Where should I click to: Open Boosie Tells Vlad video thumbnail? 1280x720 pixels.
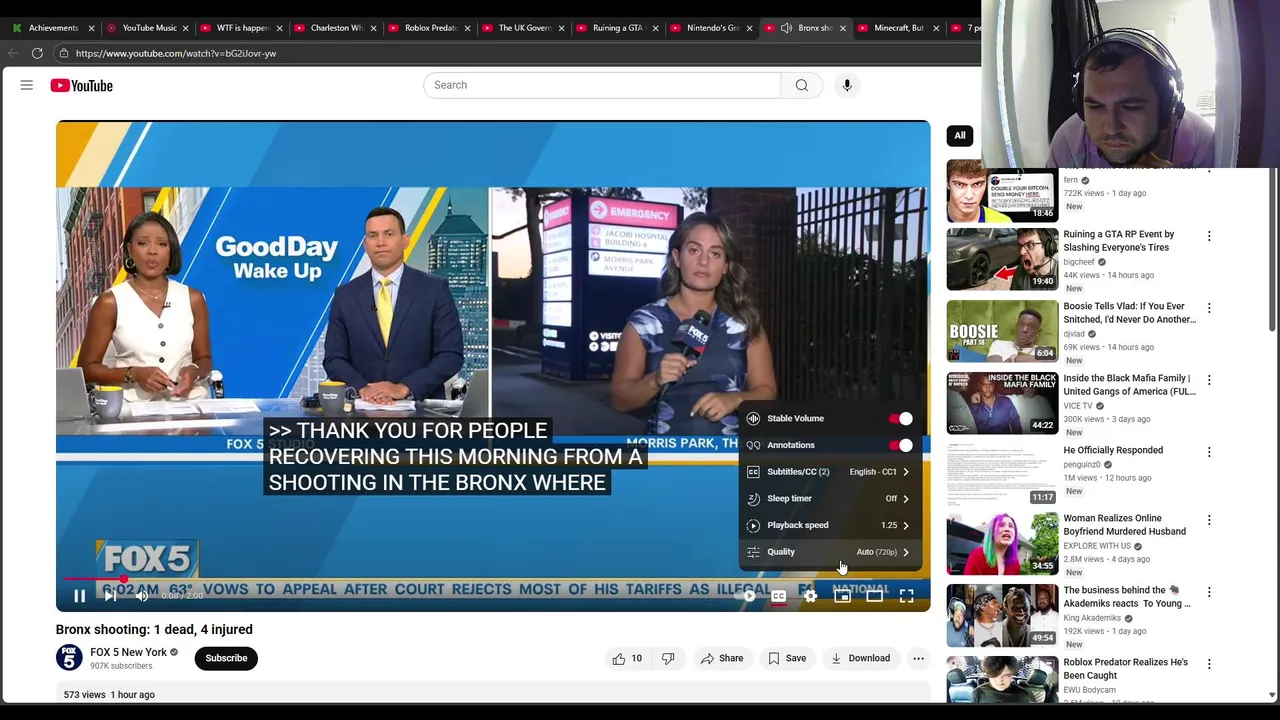(1002, 331)
